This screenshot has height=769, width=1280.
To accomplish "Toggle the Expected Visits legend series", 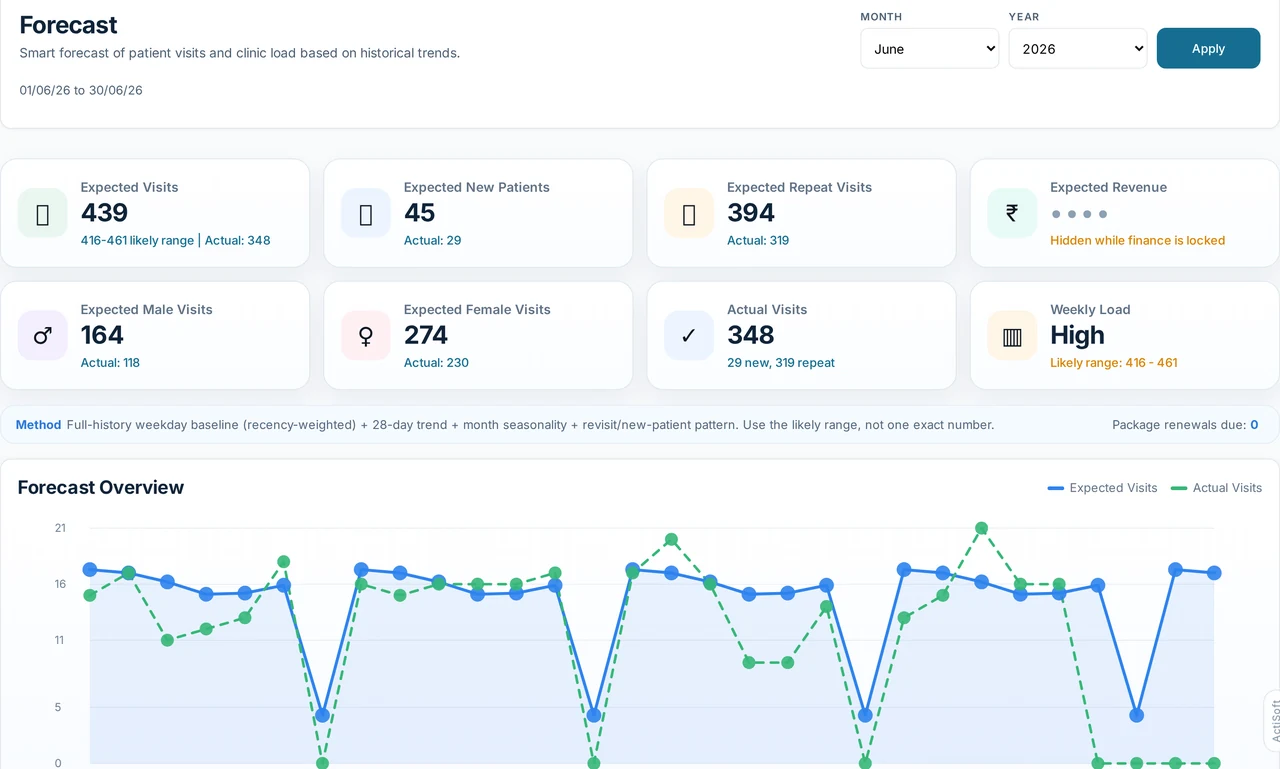I will click(x=1103, y=488).
